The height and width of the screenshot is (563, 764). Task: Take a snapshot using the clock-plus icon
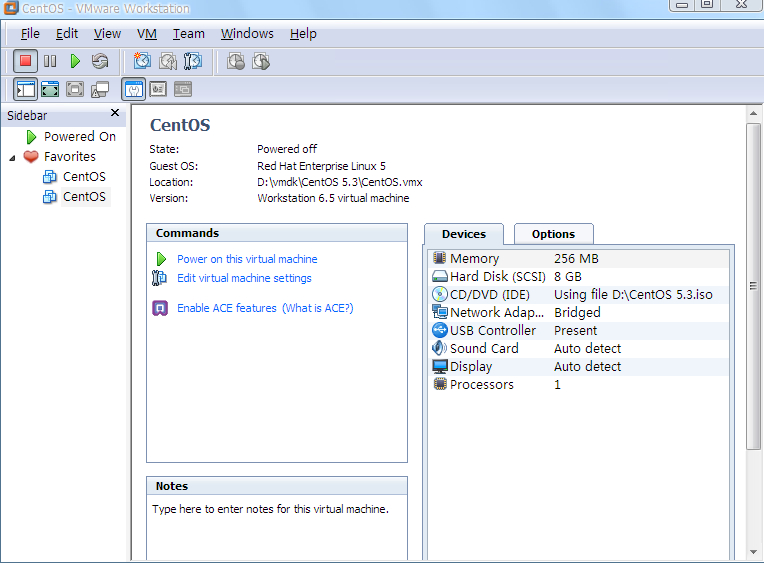tap(142, 61)
